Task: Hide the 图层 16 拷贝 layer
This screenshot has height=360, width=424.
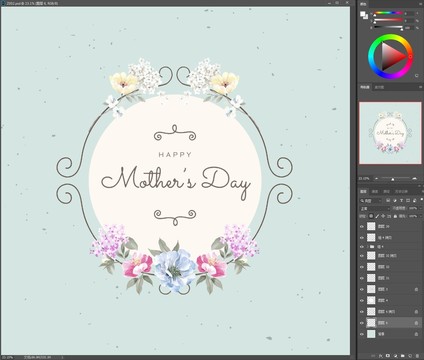Action: click(362, 256)
